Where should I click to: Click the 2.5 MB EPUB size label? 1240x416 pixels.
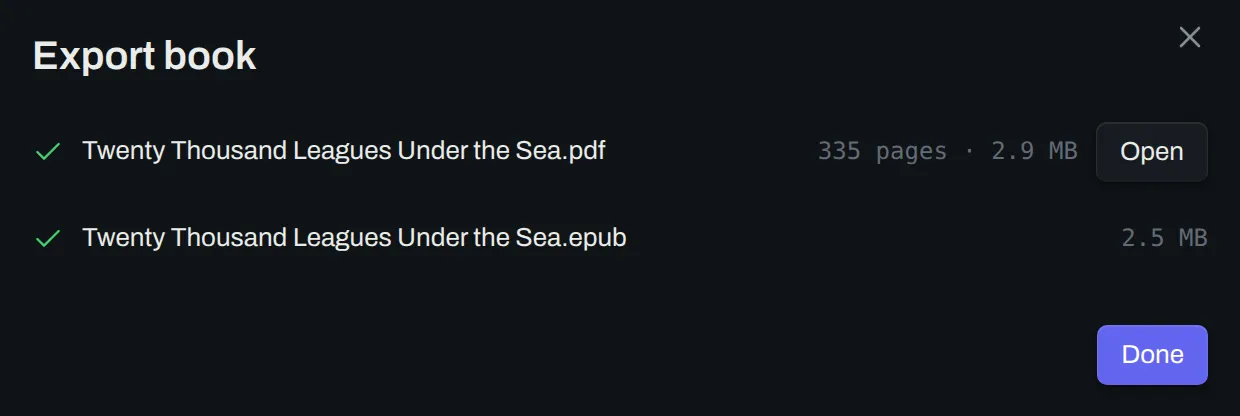[x=1164, y=238]
